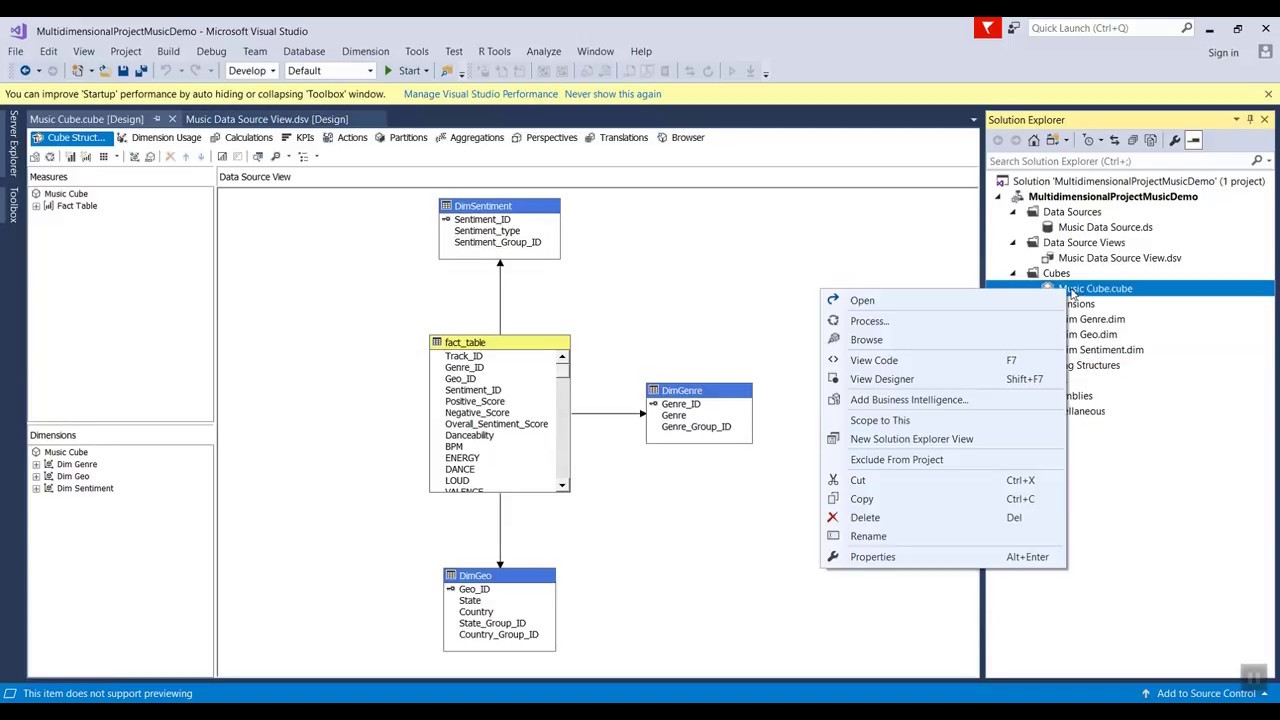Select Dim Geo in Dimensions pane
Screen dimensions: 1280x720
[73, 476]
